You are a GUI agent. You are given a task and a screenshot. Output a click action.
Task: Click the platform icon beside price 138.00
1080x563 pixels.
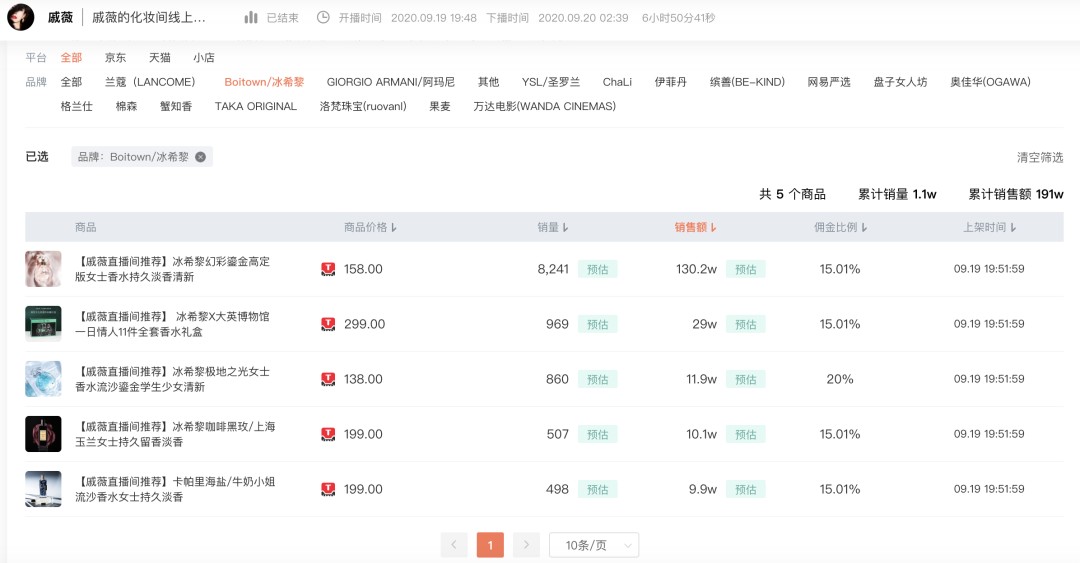tap(329, 380)
